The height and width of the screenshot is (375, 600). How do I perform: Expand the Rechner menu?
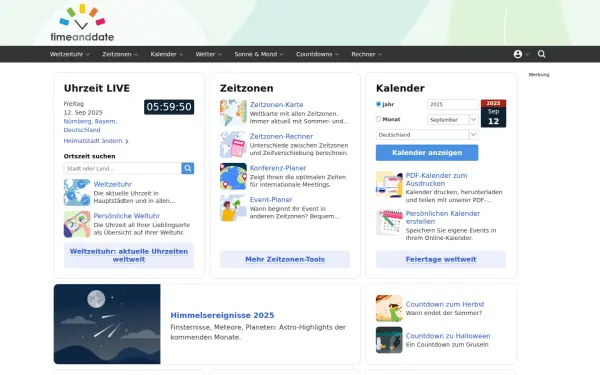[367, 54]
